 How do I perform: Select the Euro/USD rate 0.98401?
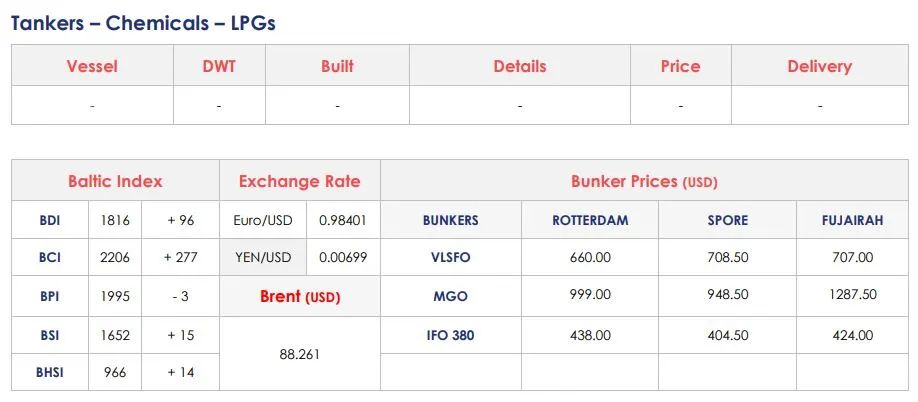(343, 221)
